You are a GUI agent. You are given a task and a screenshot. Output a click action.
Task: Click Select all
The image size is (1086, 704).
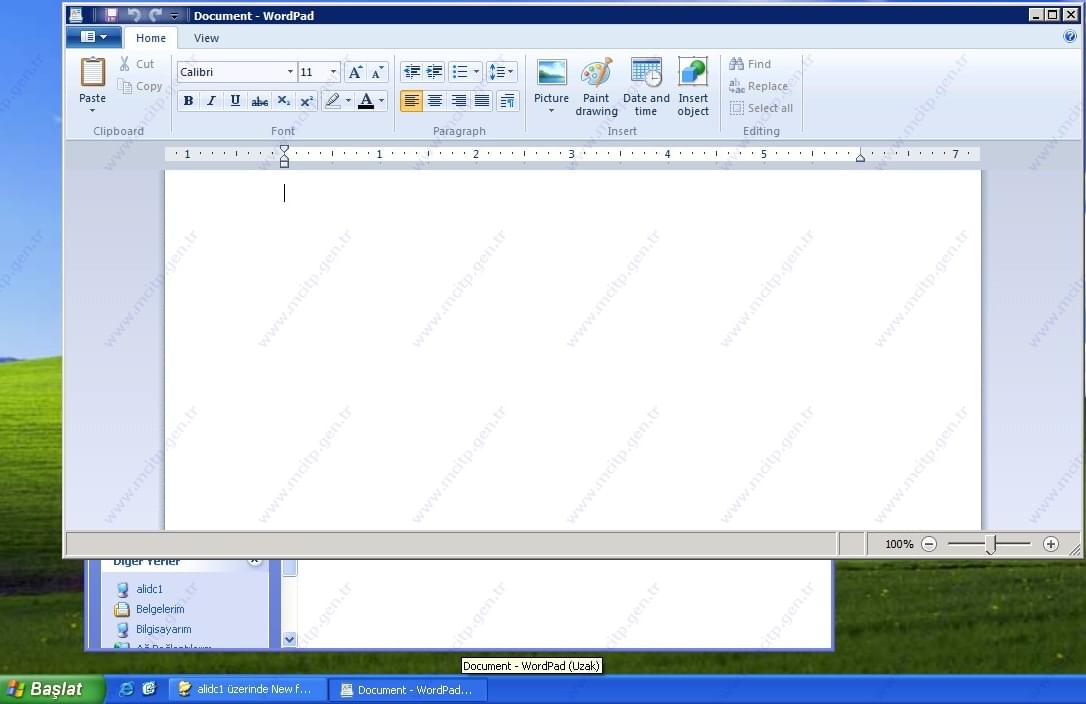point(760,108)
